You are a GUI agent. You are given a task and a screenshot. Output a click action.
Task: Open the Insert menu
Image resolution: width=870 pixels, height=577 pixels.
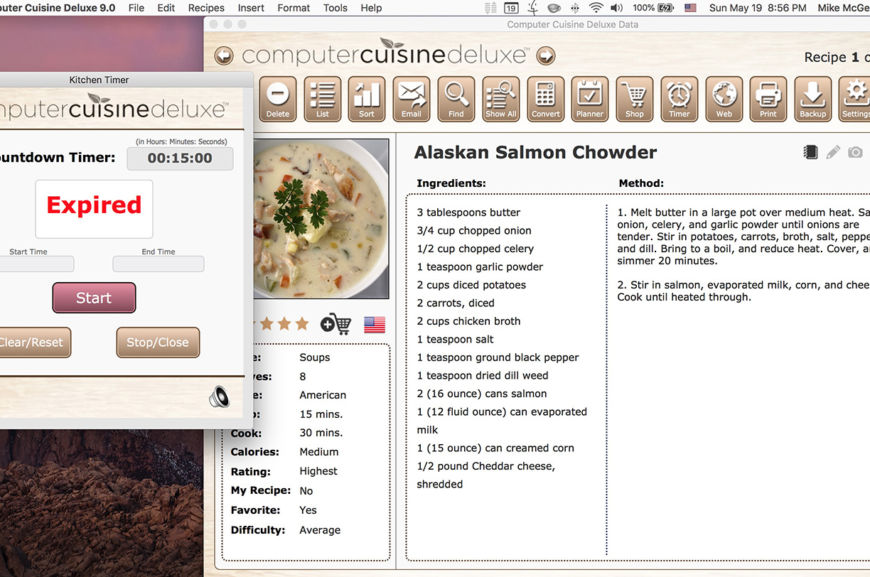pyautogui.click(x=251, y=8)
